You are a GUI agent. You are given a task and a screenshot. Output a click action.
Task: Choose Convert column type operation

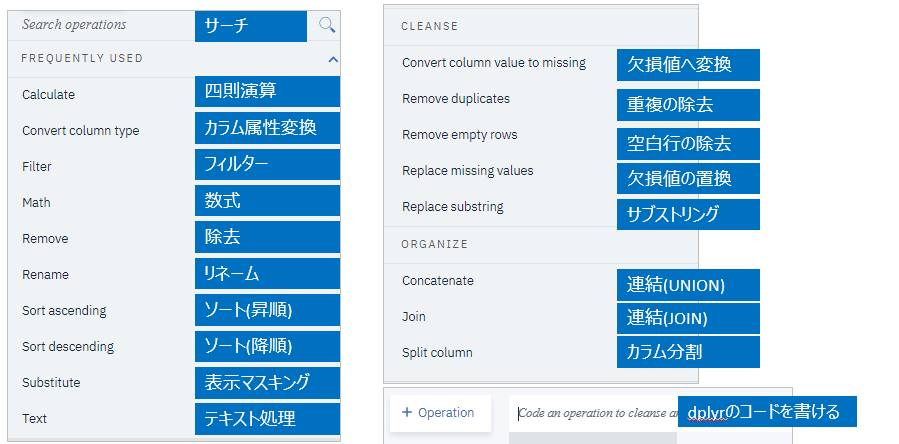80,131
